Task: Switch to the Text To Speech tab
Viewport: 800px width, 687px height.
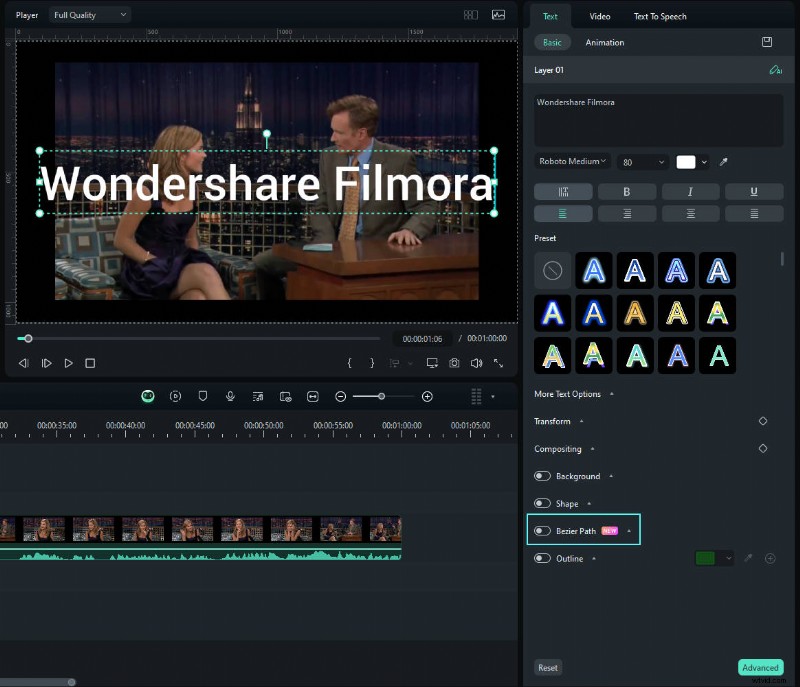Action: tap(661, 16)
